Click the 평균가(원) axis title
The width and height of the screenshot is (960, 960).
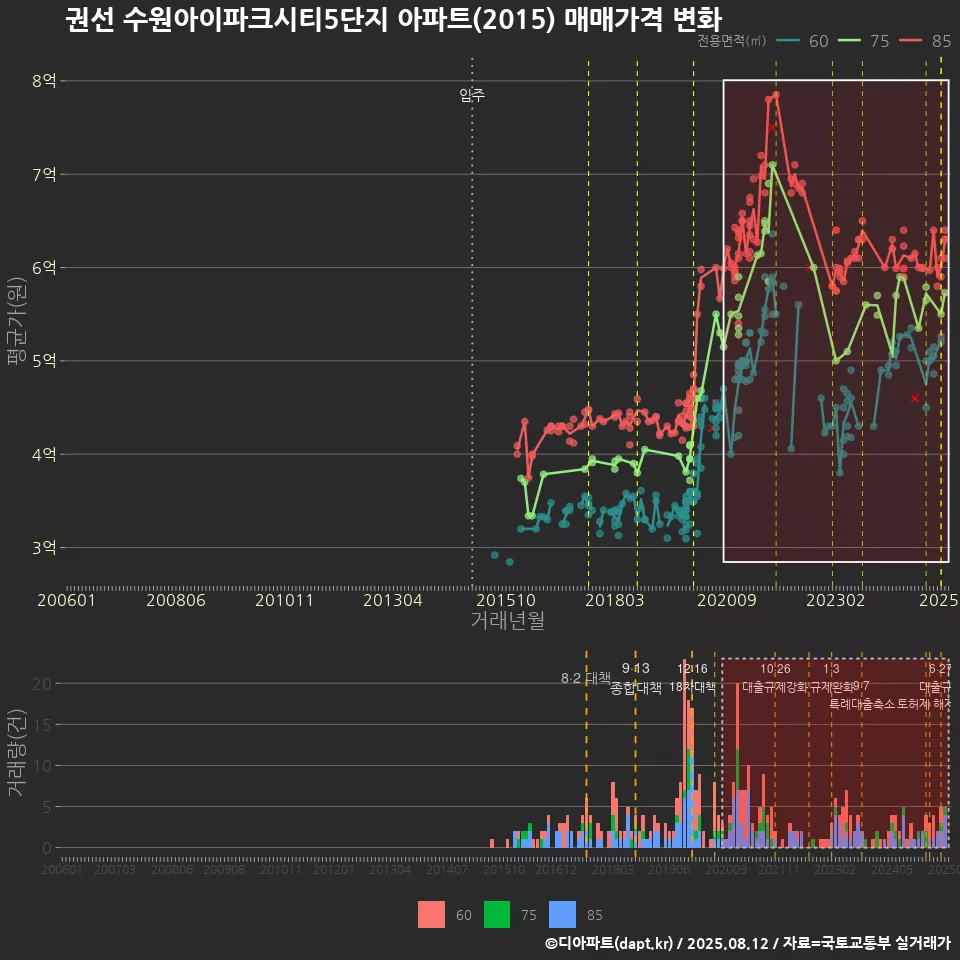point(17,321)
